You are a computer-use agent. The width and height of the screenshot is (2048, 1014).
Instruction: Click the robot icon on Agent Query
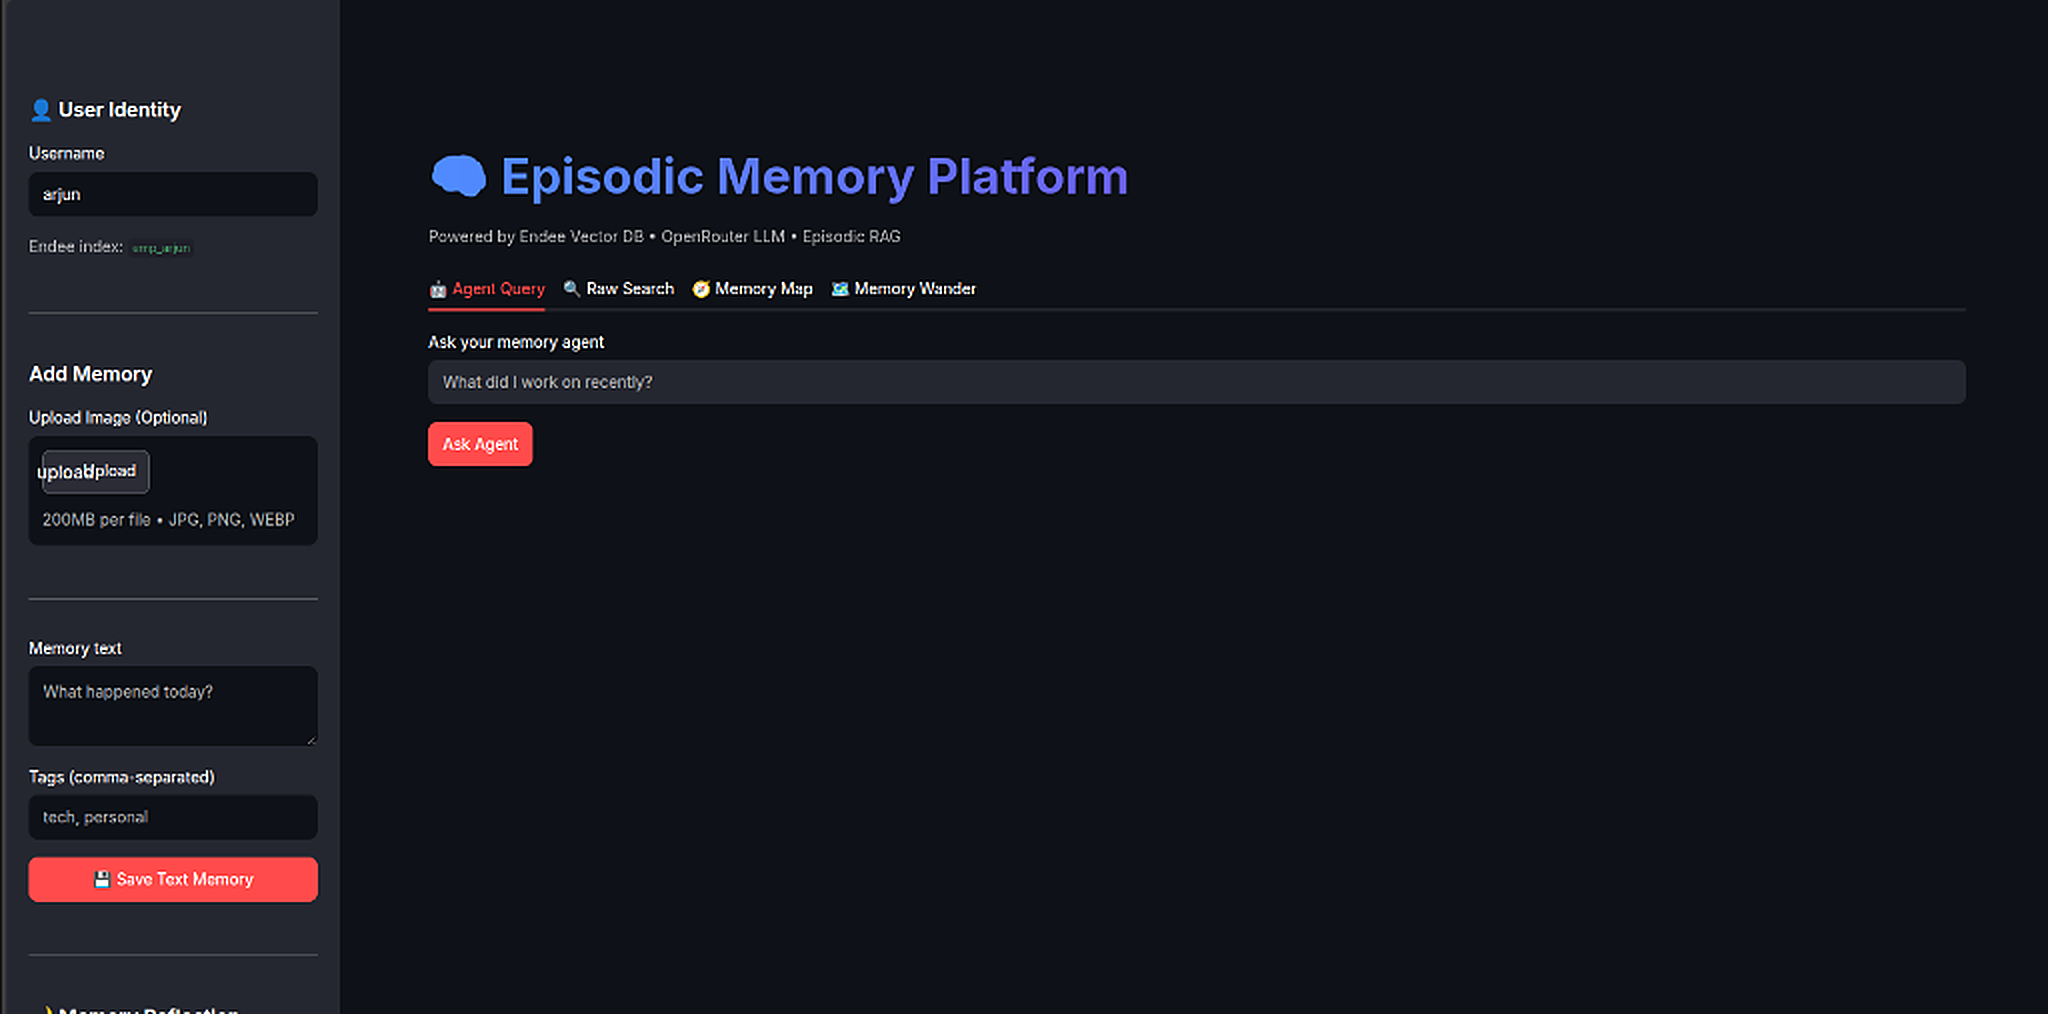(x=438, y=289)
